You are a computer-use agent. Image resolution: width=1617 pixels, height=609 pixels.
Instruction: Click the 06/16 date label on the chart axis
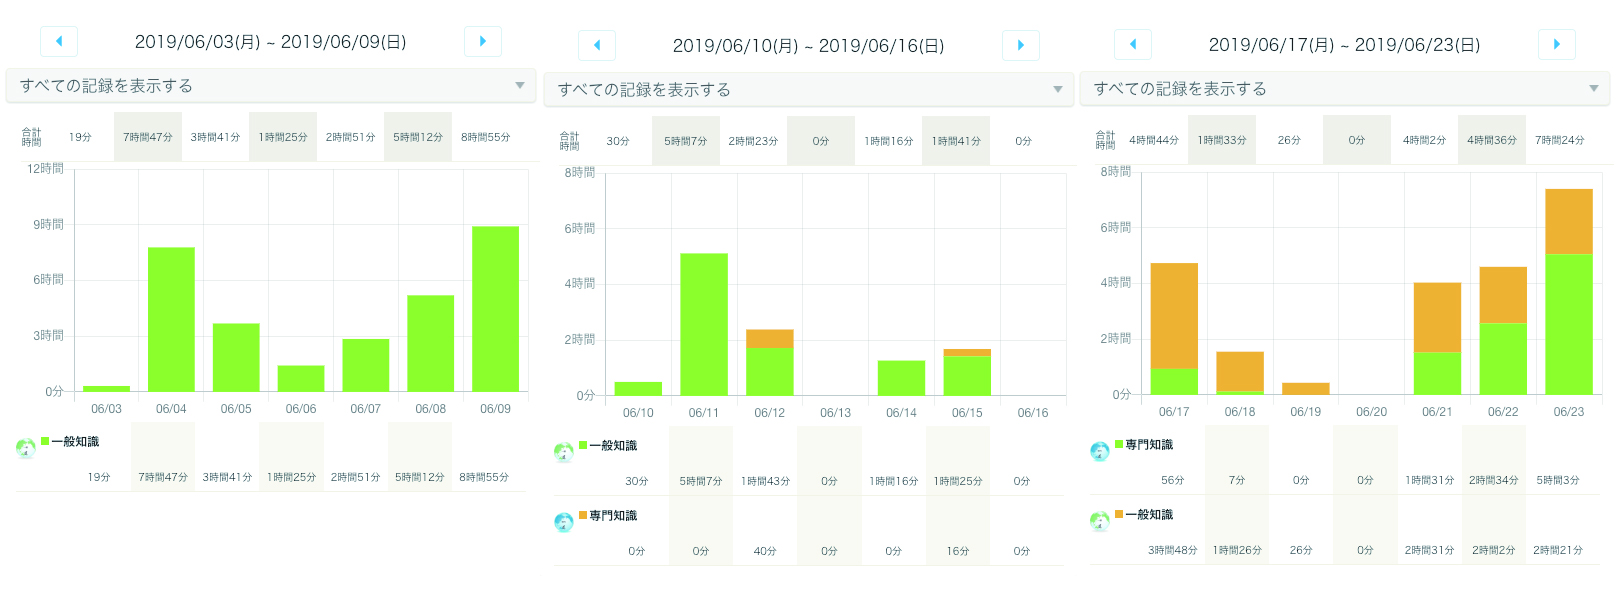coord(1033,413)
